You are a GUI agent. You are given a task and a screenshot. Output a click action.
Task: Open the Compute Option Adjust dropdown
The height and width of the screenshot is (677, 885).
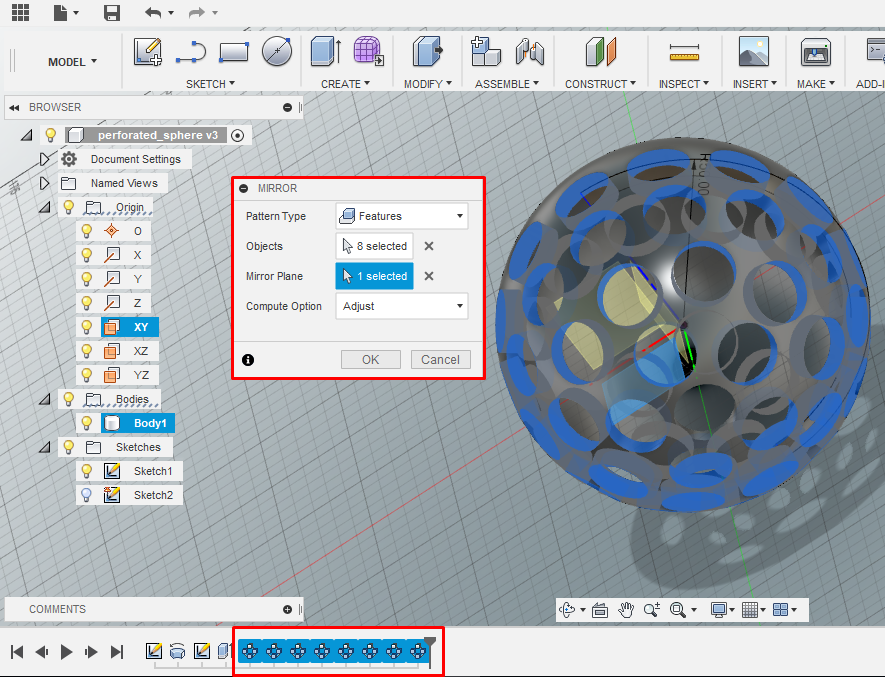(x=402, y=306)
